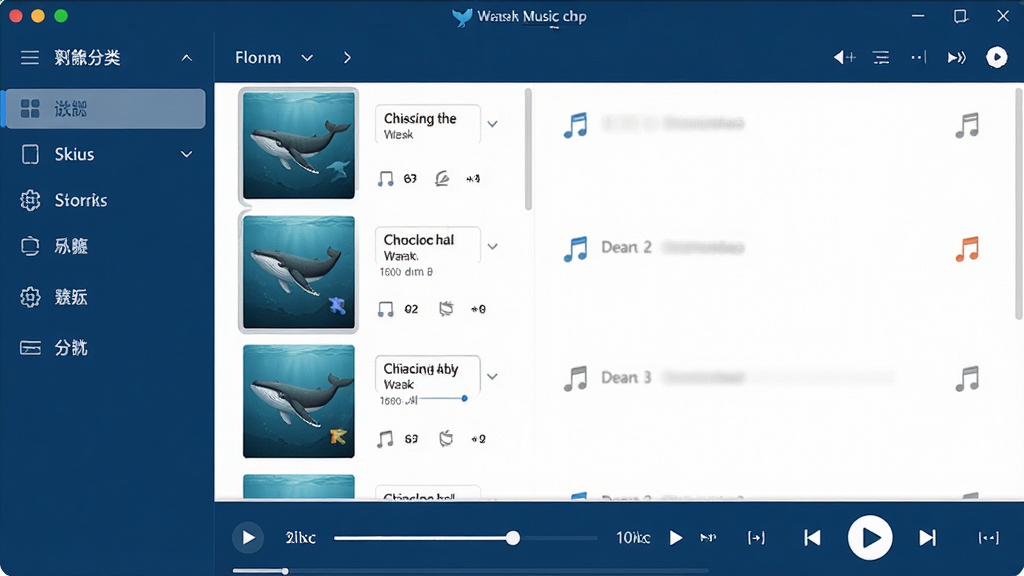
Task: Click the music note icon under Chocloc hal Waak
Action: pyautogui.click(x=385, y=309)
